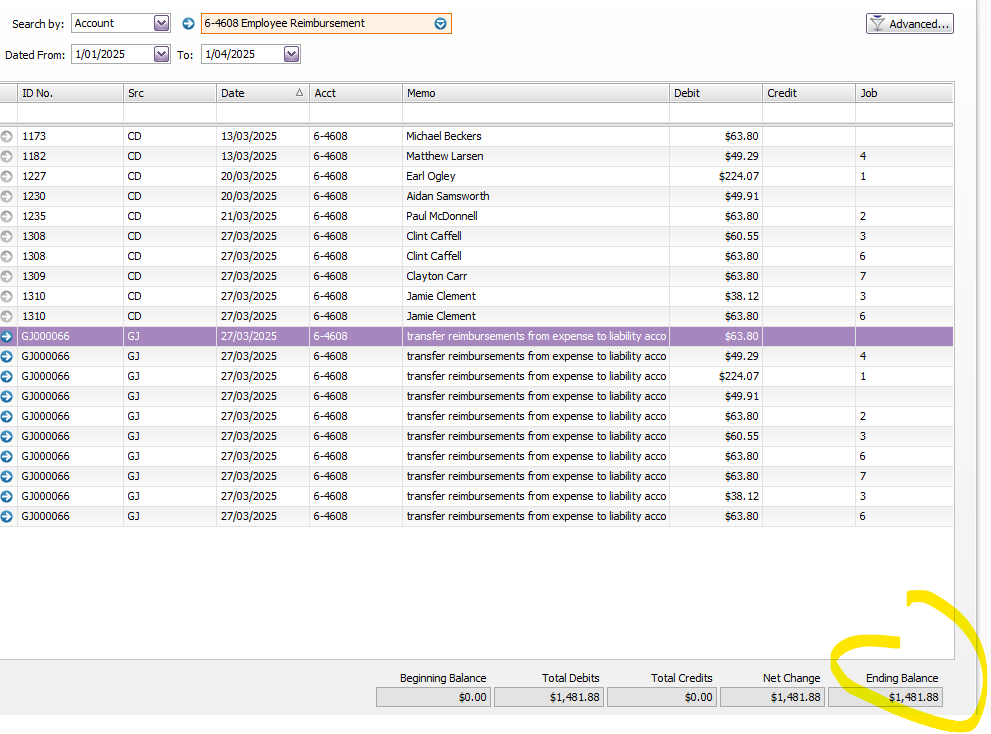
Task: Open zoom arrow for ID 1173 Michael Beckers
Action: 7,136
